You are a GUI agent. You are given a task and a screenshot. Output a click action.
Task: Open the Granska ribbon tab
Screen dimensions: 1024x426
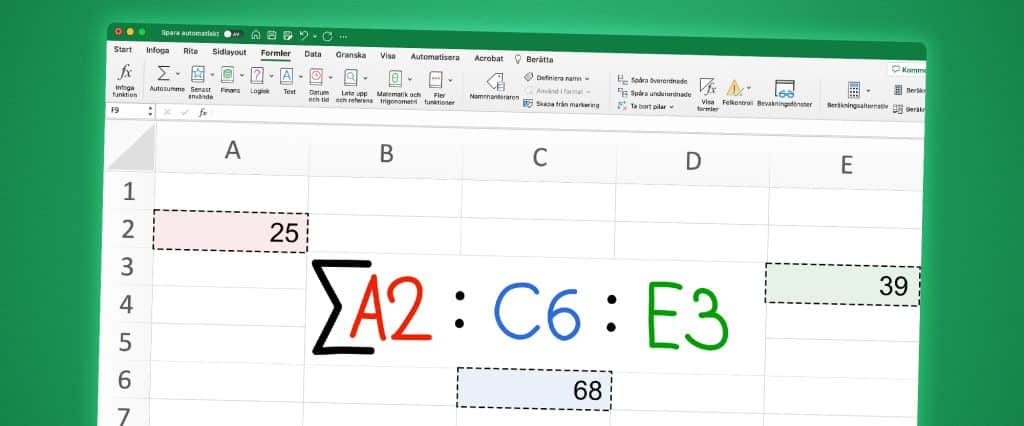pos(350,55)
